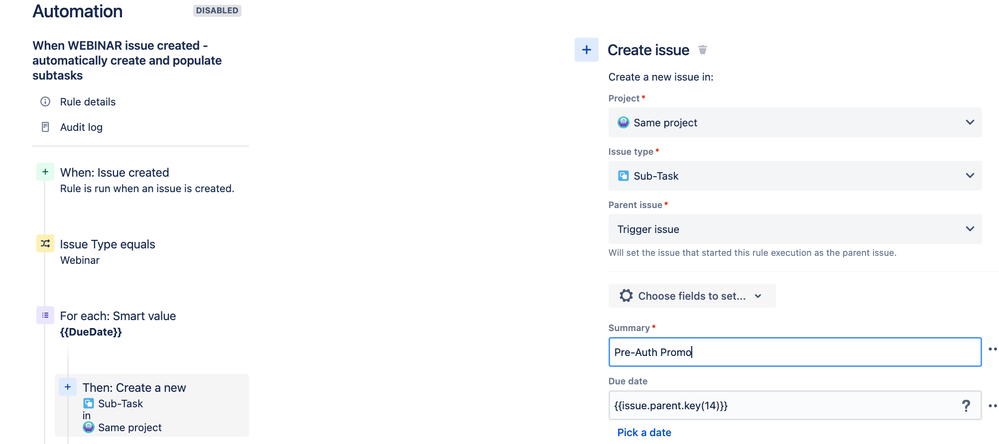Open the more options dots next to Due date
This screenshot has height=444, width=999.
(x=993, y=405)
